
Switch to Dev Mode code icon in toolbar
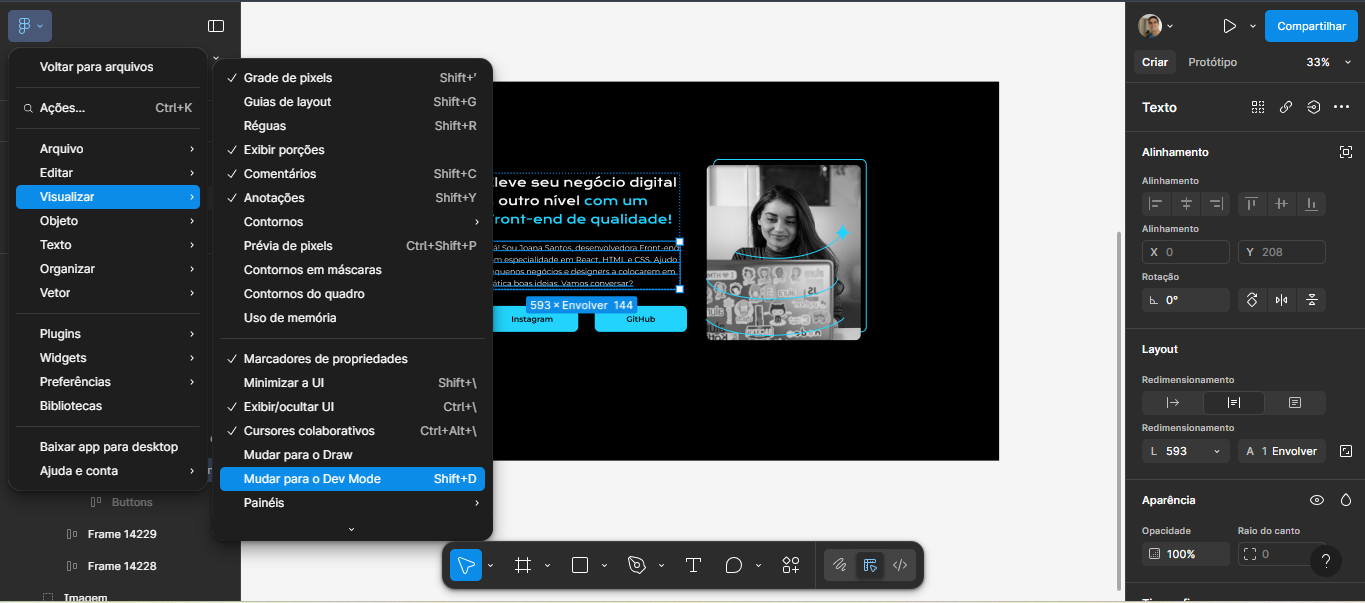pos(900,565)
